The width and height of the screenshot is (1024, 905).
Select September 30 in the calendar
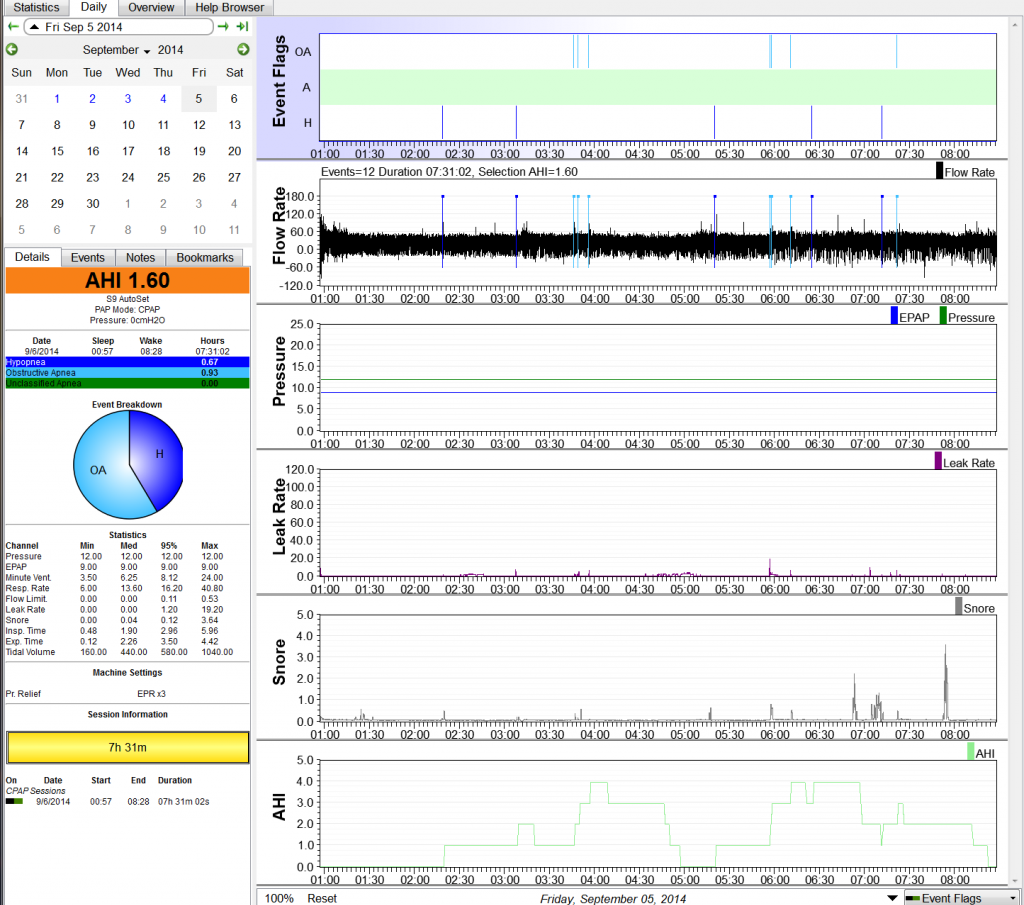click(x=93, y=204)
